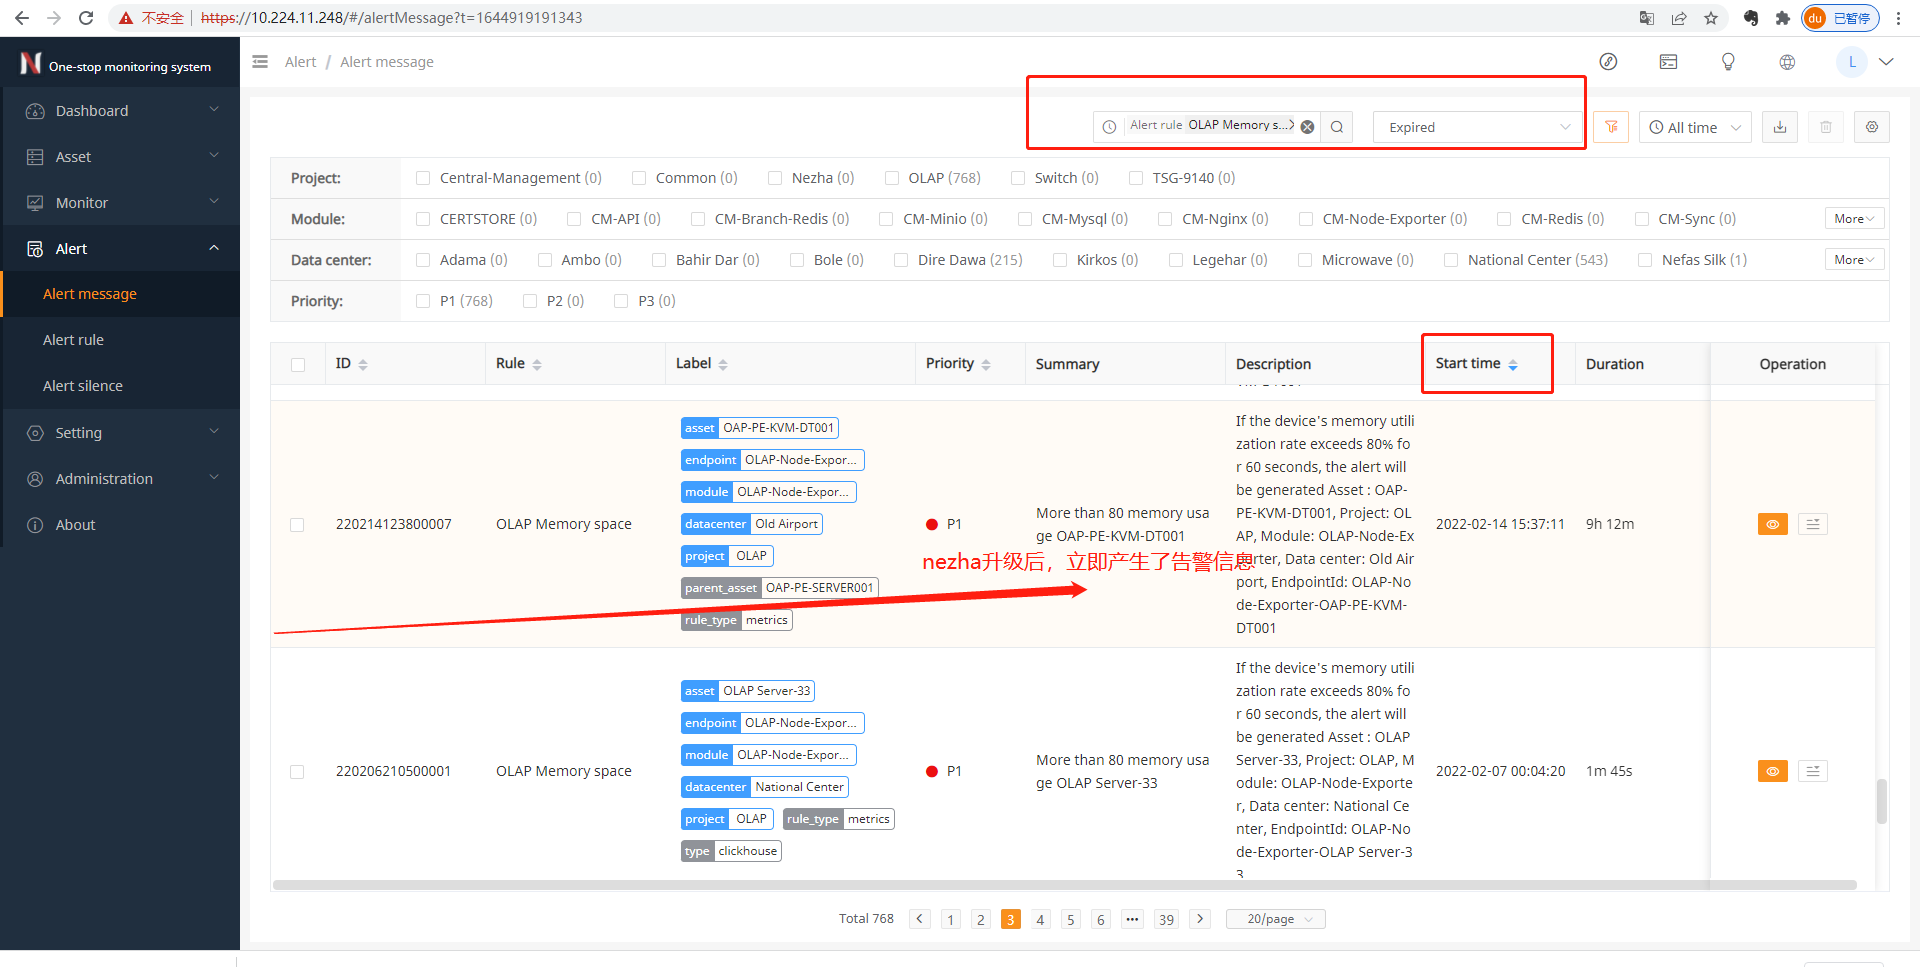Change the 20/page page size dropdown
This screenshot has width=1920, height=967.
click(1276, 919)
